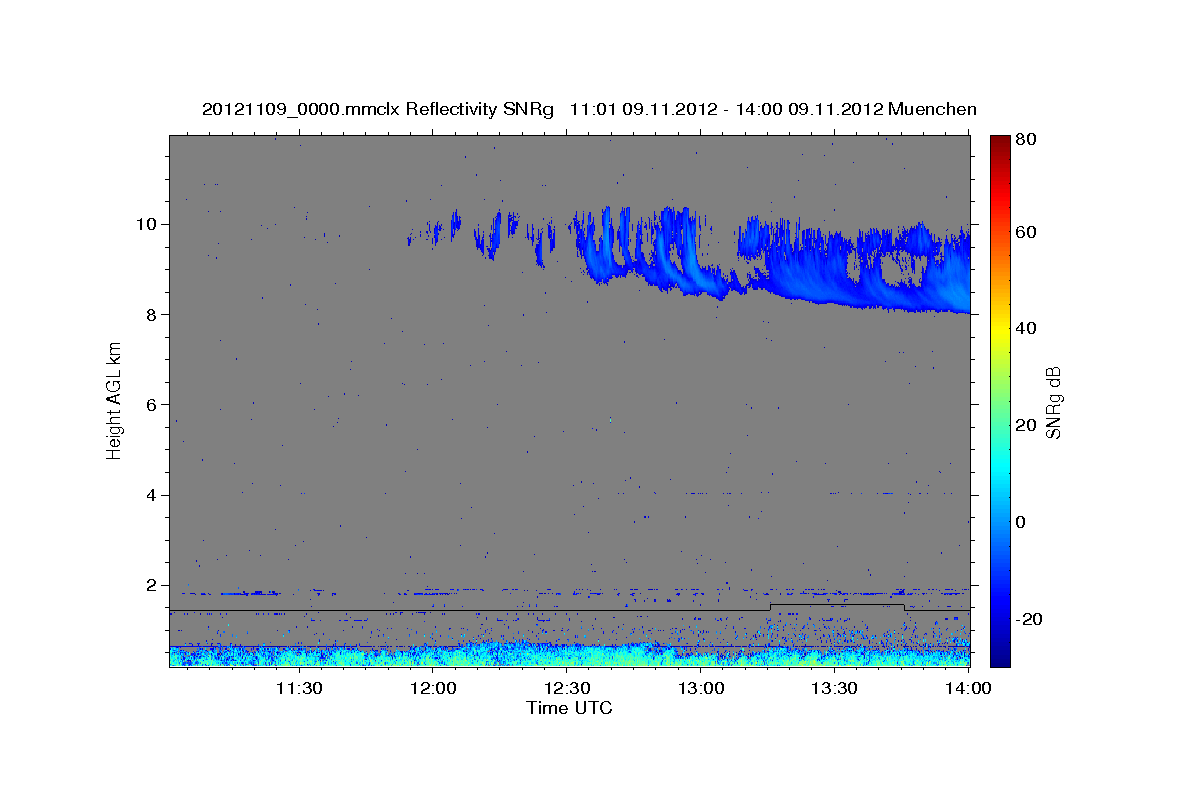
Task: Click the height axis label 8
Action: 153,314
